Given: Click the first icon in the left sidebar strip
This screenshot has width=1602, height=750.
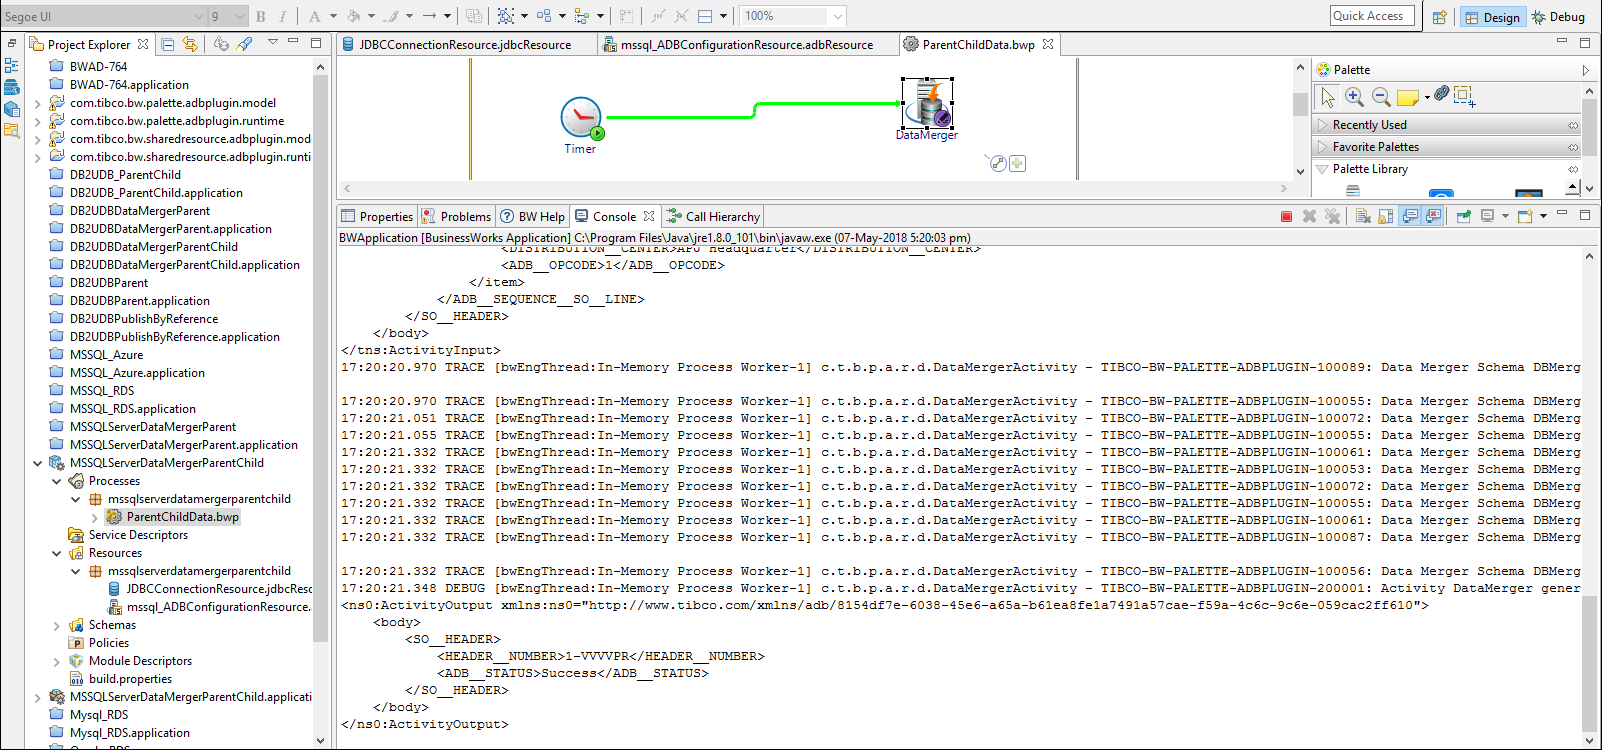Looking at the screenshot, I should pos(12,66).
